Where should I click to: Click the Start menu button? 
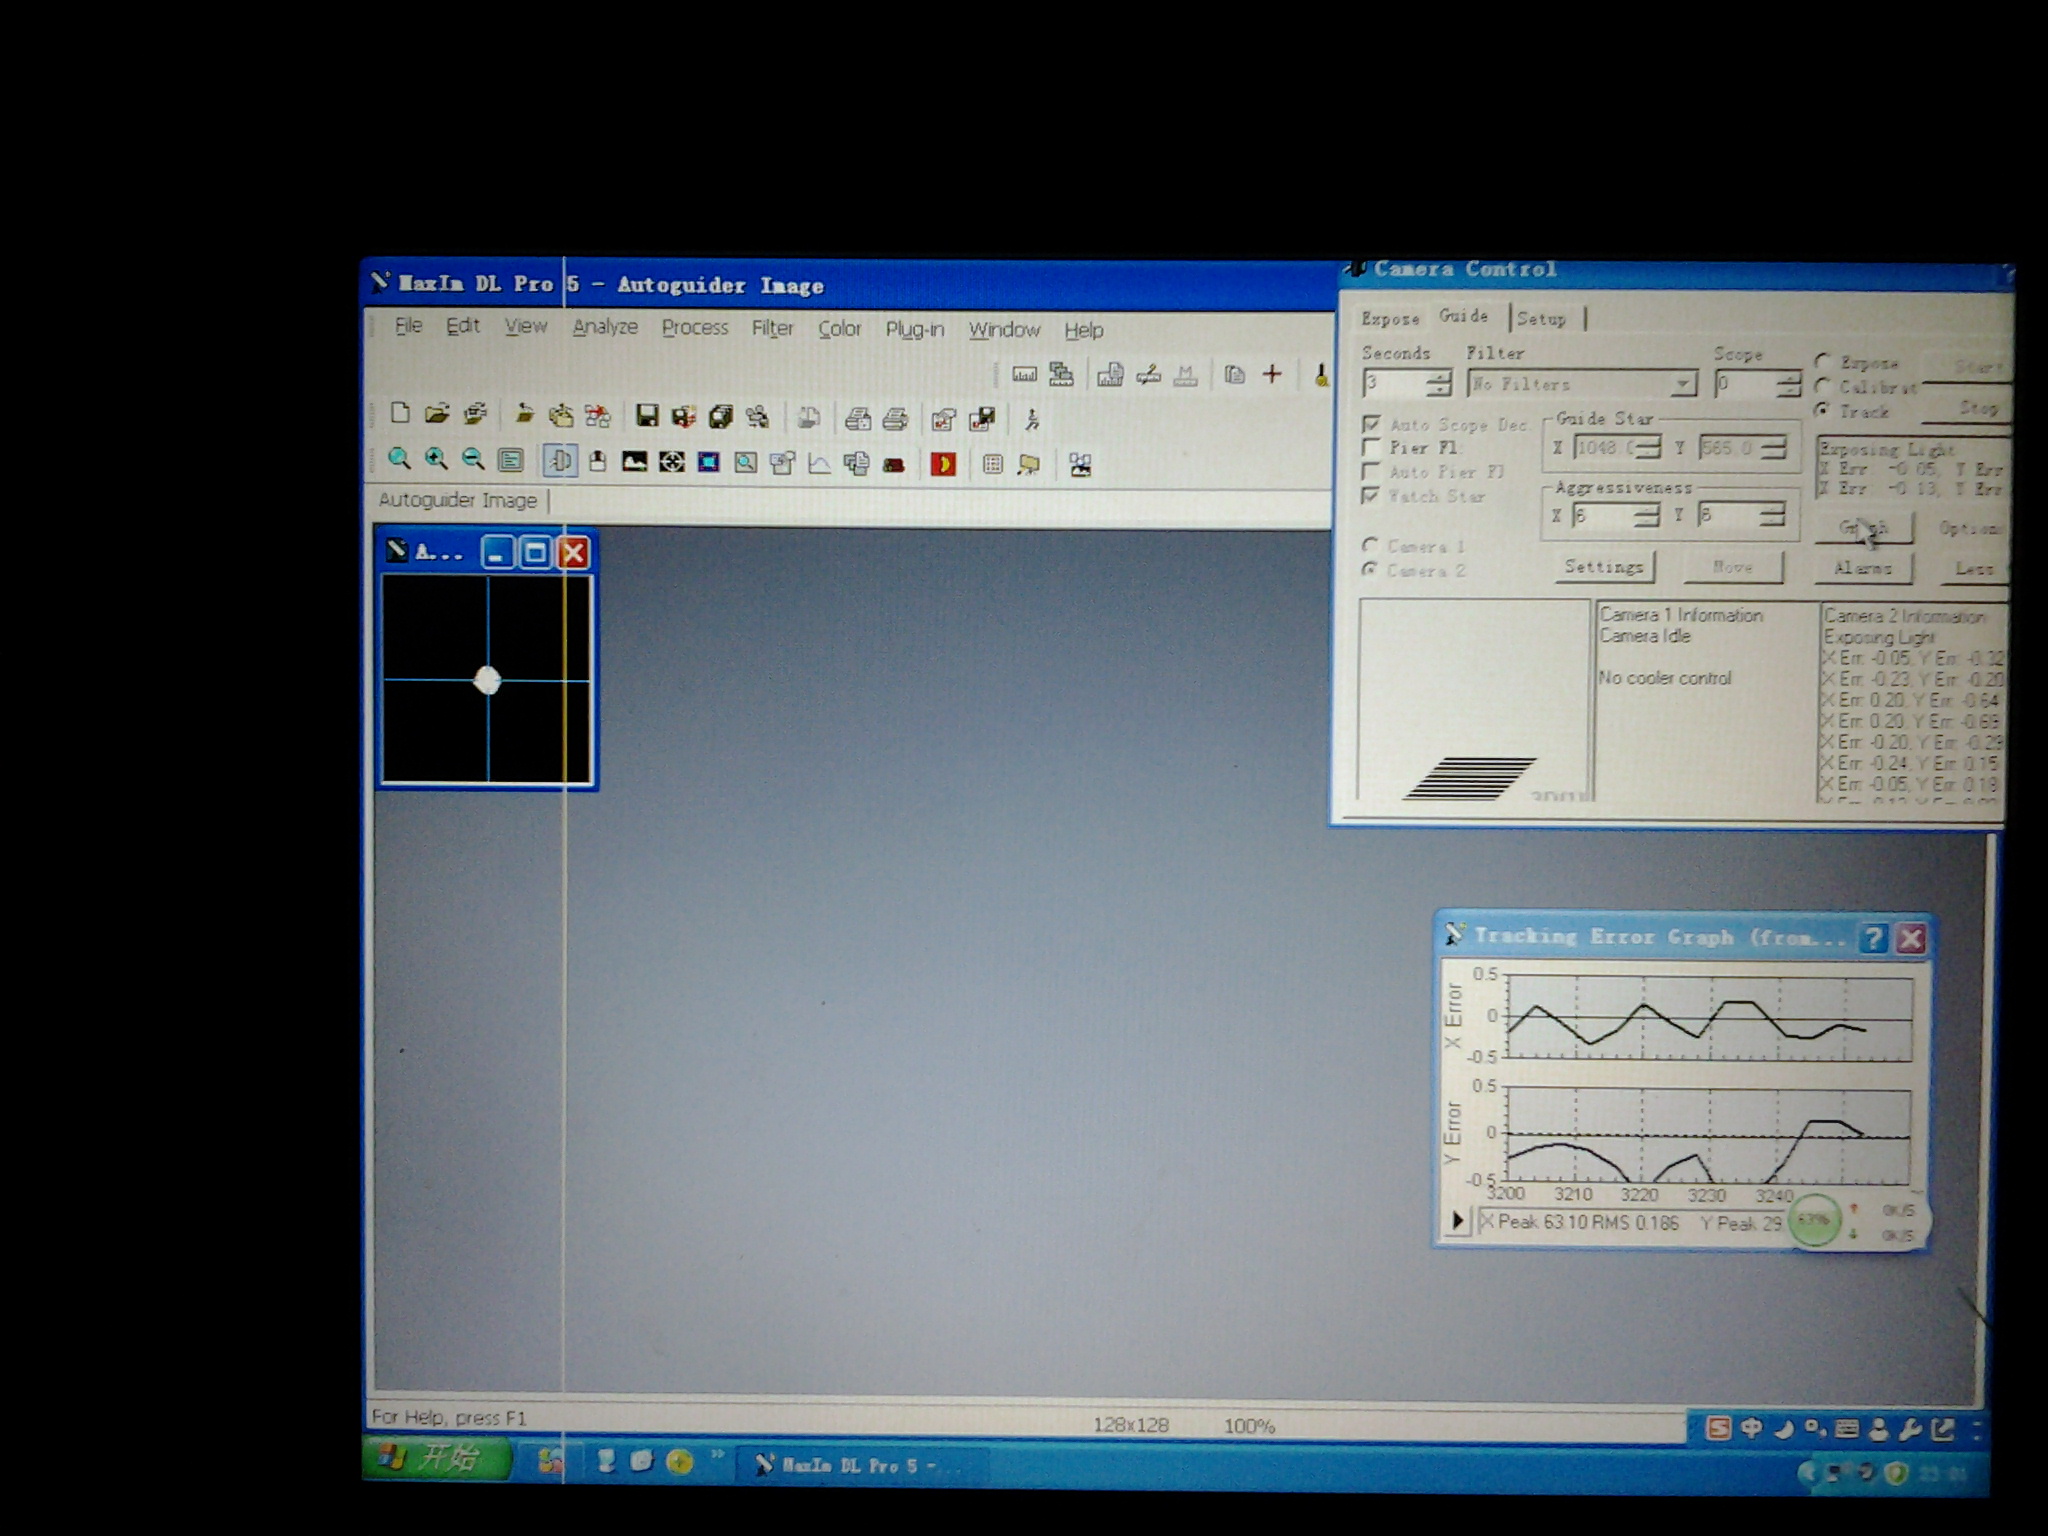click(437, 1458)
